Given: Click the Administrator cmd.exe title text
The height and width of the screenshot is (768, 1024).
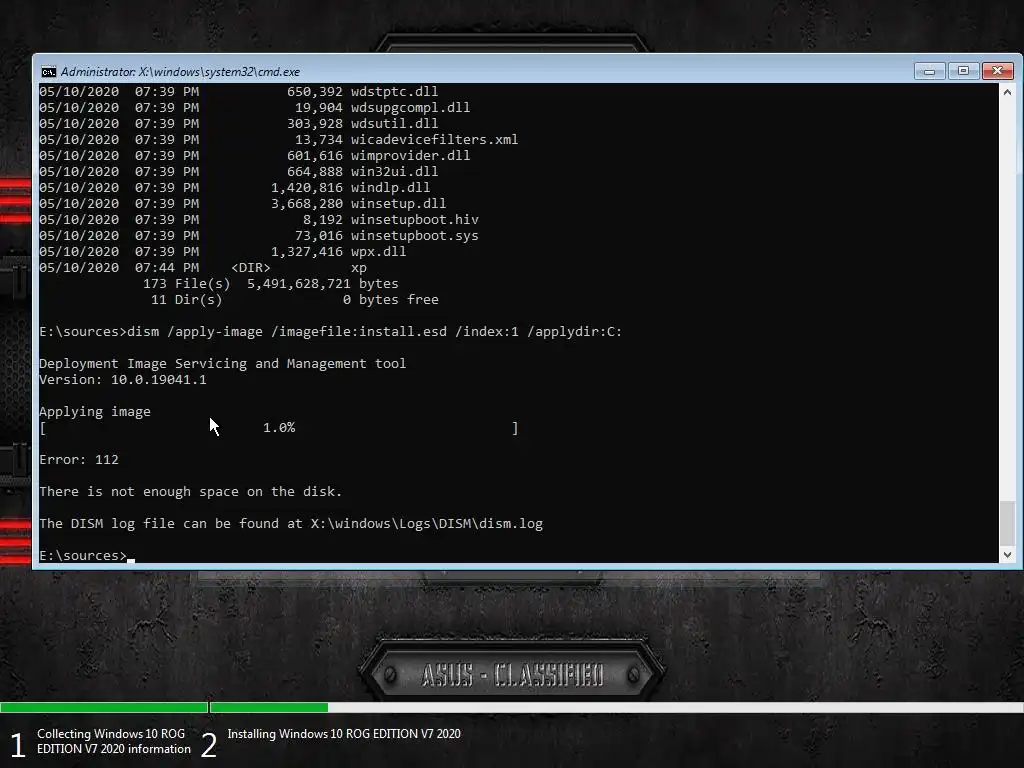Looking at the screenshot, I should tap(180, 72).
